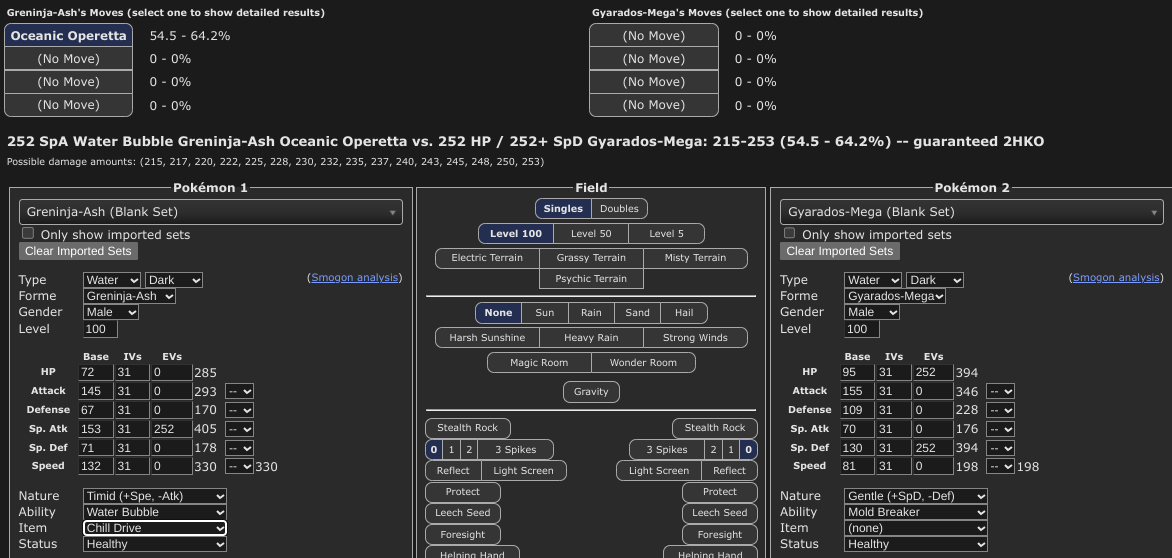Open Pokémon 1 Status Healthy dropdown

pos(155,545)
